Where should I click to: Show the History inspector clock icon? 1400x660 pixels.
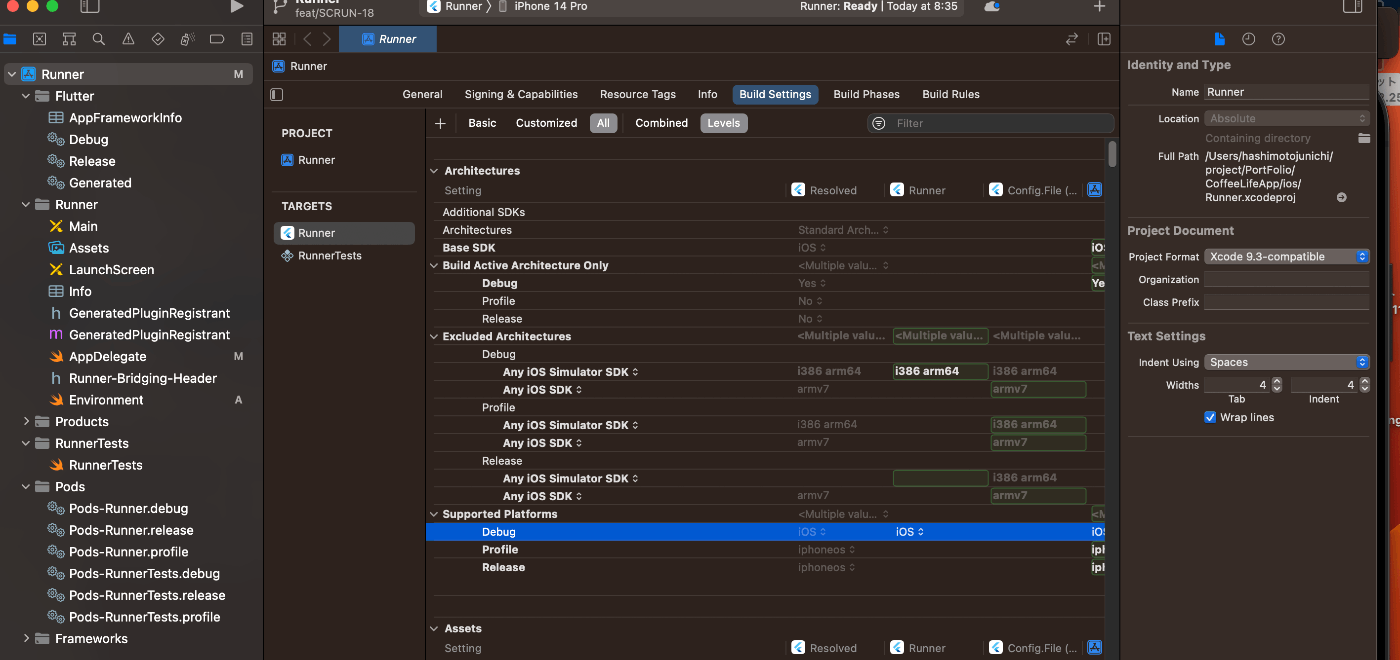click(1249, 39)
